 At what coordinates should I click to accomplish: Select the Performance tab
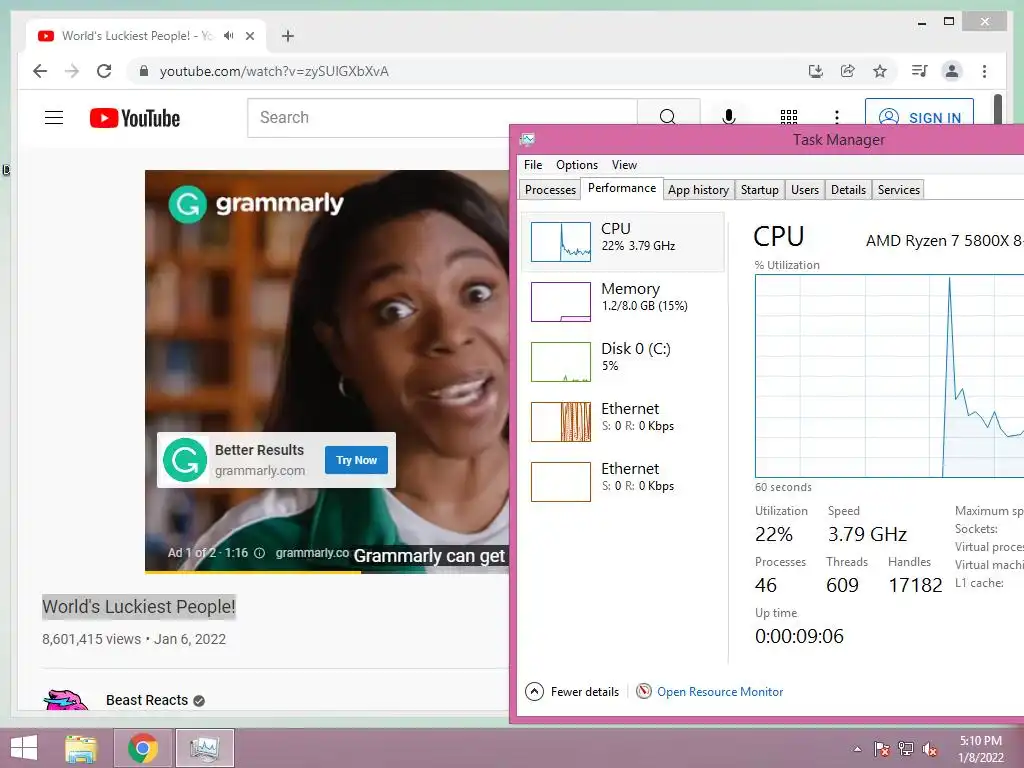(622, 188)
